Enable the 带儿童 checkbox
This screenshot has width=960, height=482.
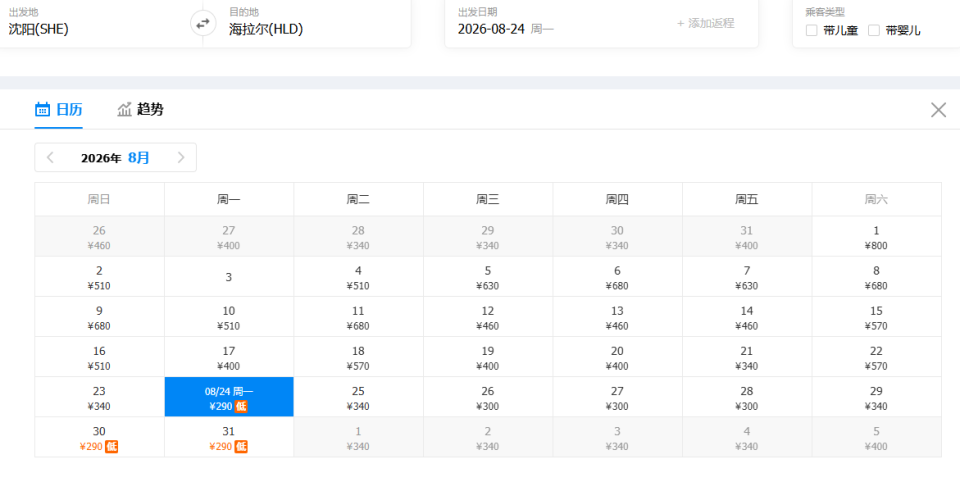[x=811, y=31]
